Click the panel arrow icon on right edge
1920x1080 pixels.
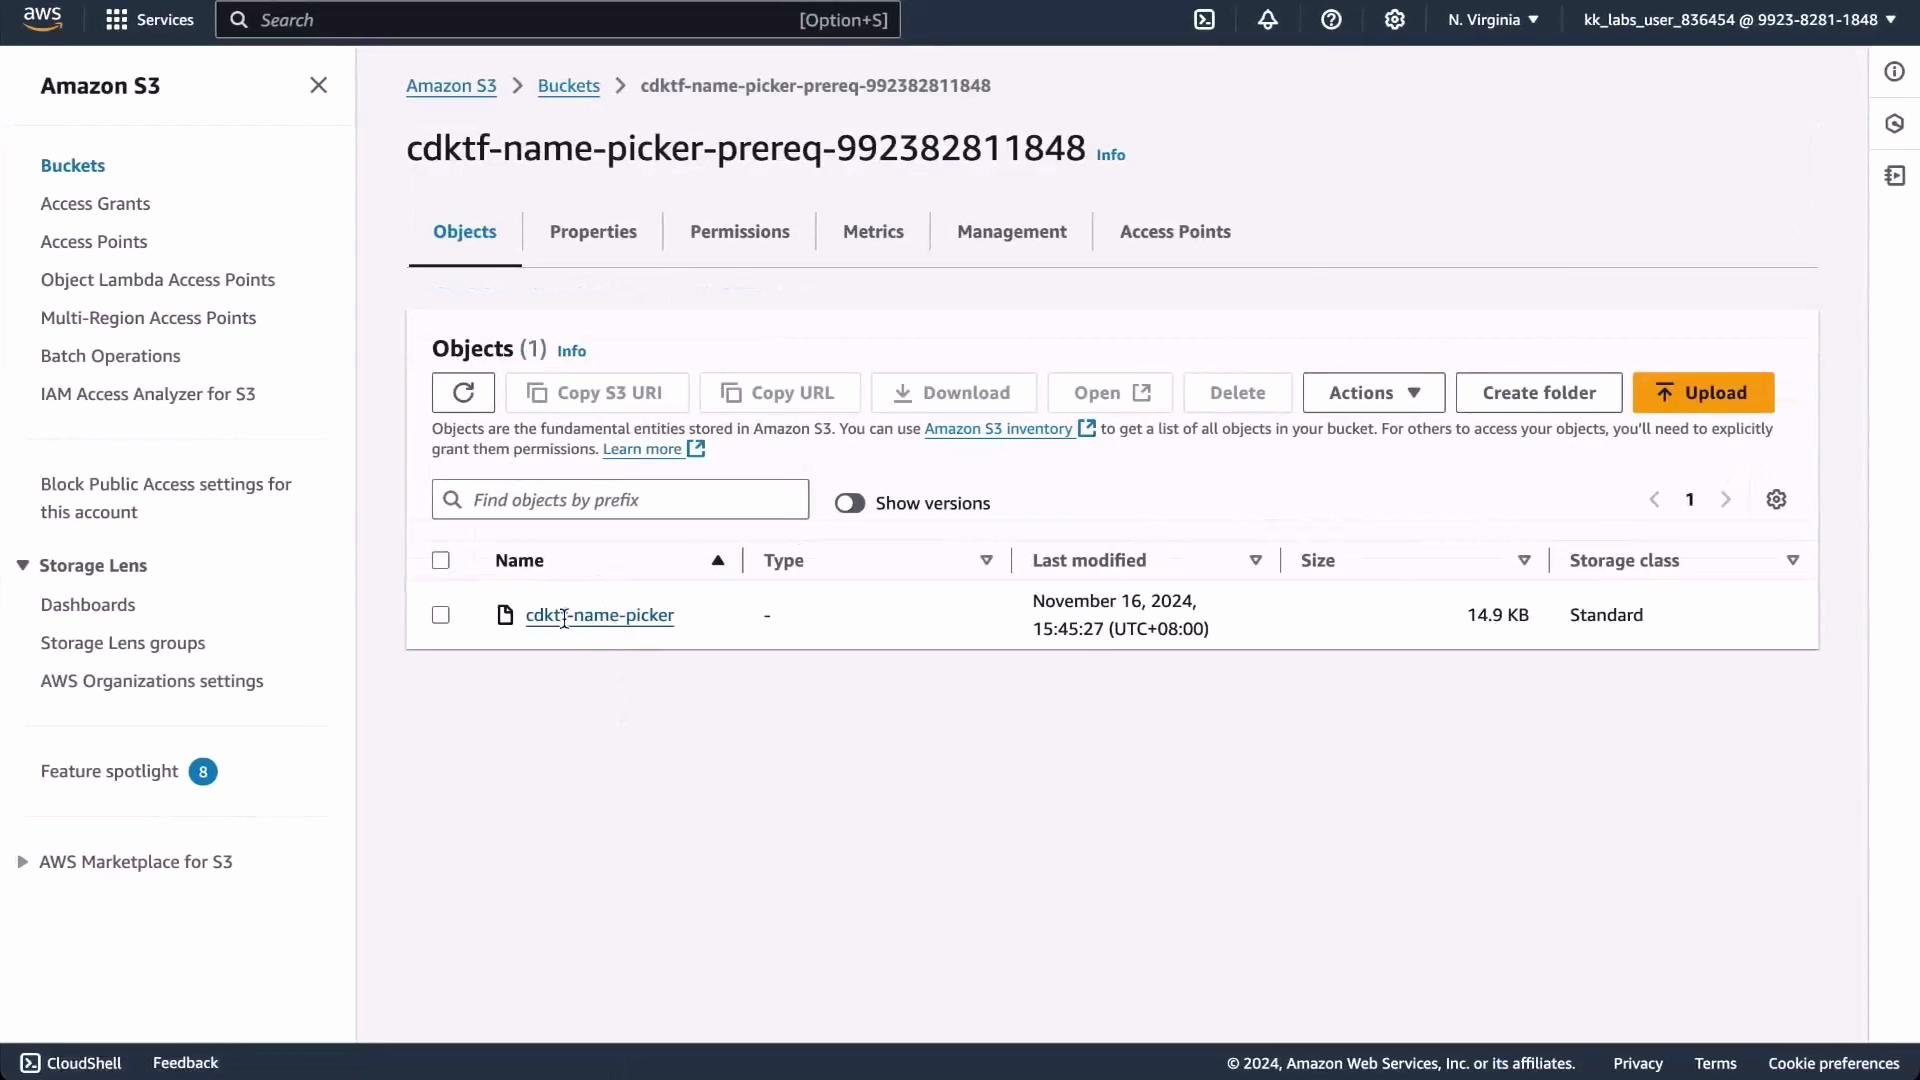1894,176
